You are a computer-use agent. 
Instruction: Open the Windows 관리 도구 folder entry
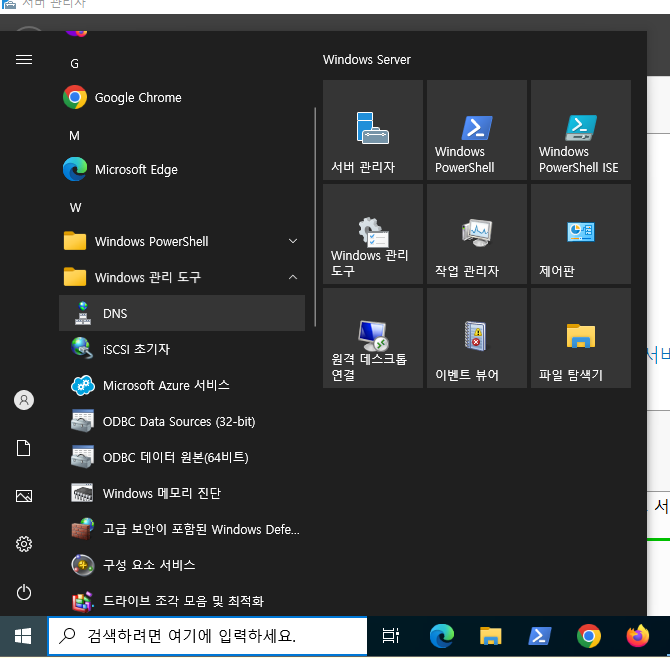(x=182, y=277)
